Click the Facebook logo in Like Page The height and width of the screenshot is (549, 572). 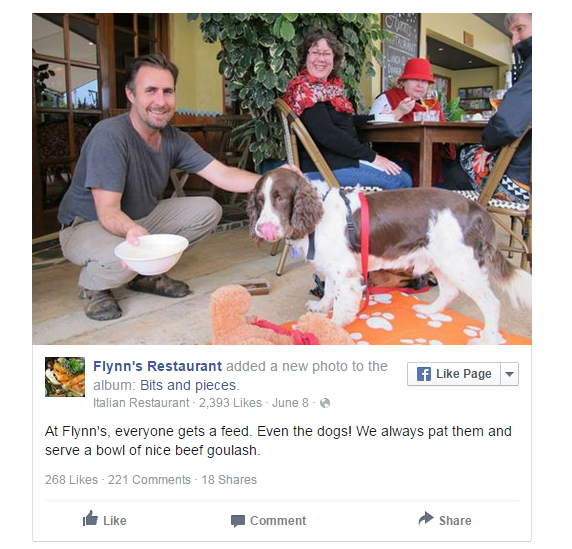[x=424, y=374]
